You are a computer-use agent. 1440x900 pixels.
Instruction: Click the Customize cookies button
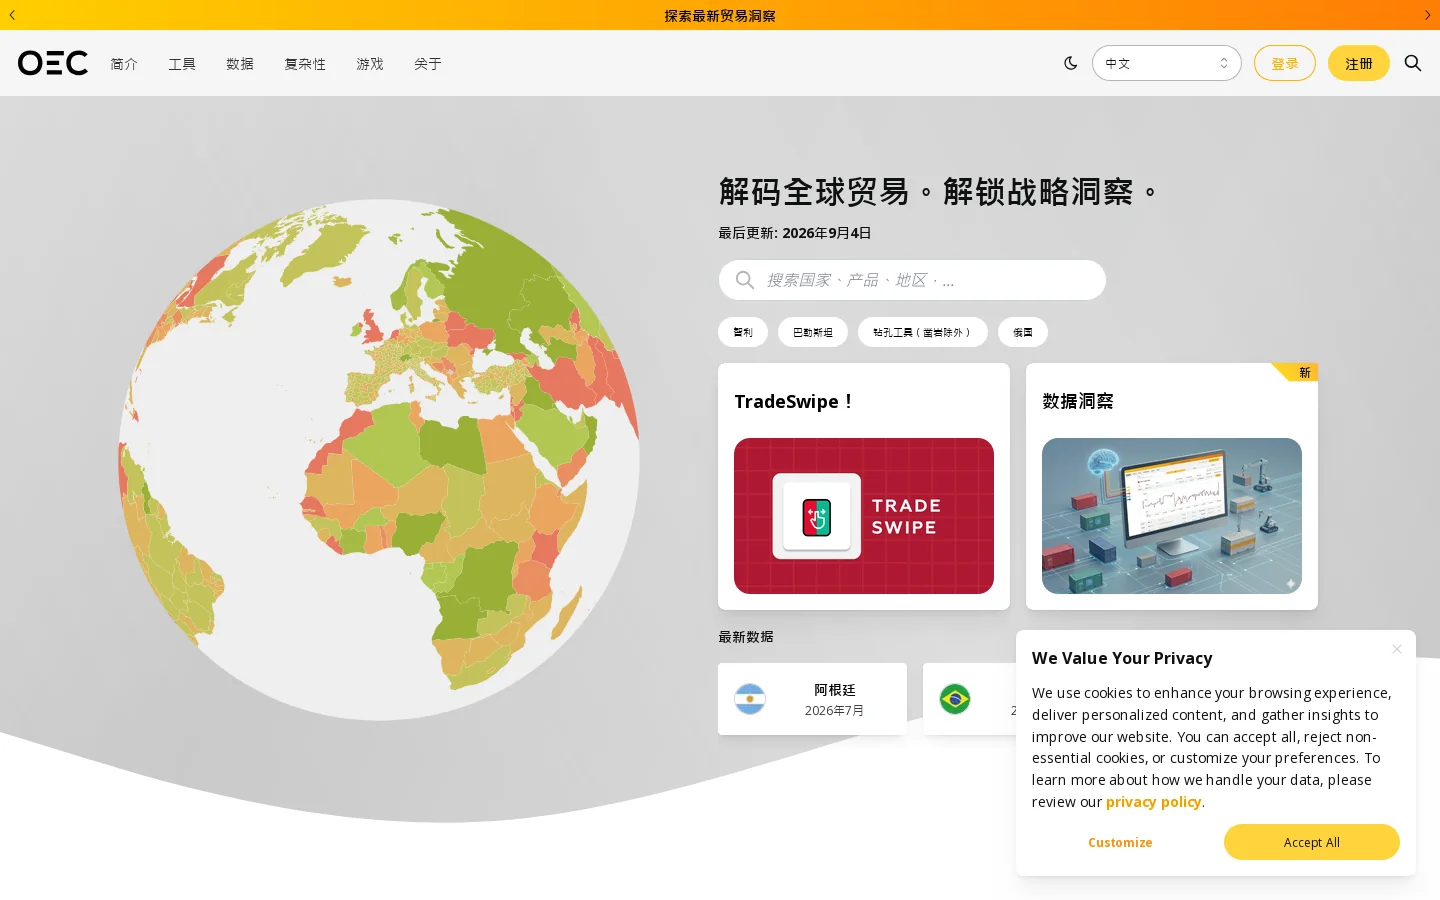pyautogui.click(x=1120, y=842)
